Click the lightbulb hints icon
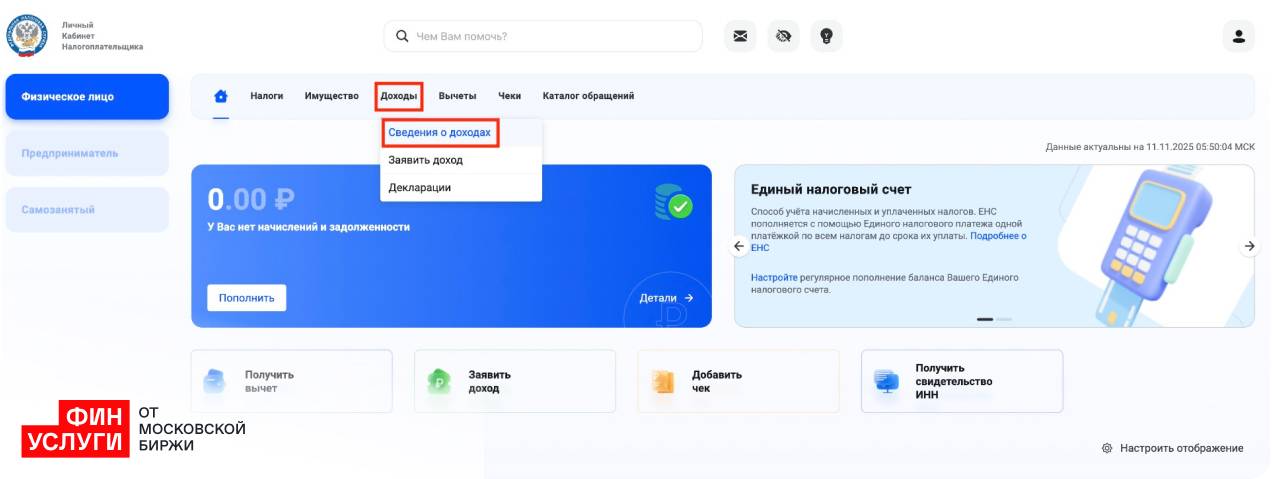The width and height of the screenshot is (1272, 479). [826, 37]
